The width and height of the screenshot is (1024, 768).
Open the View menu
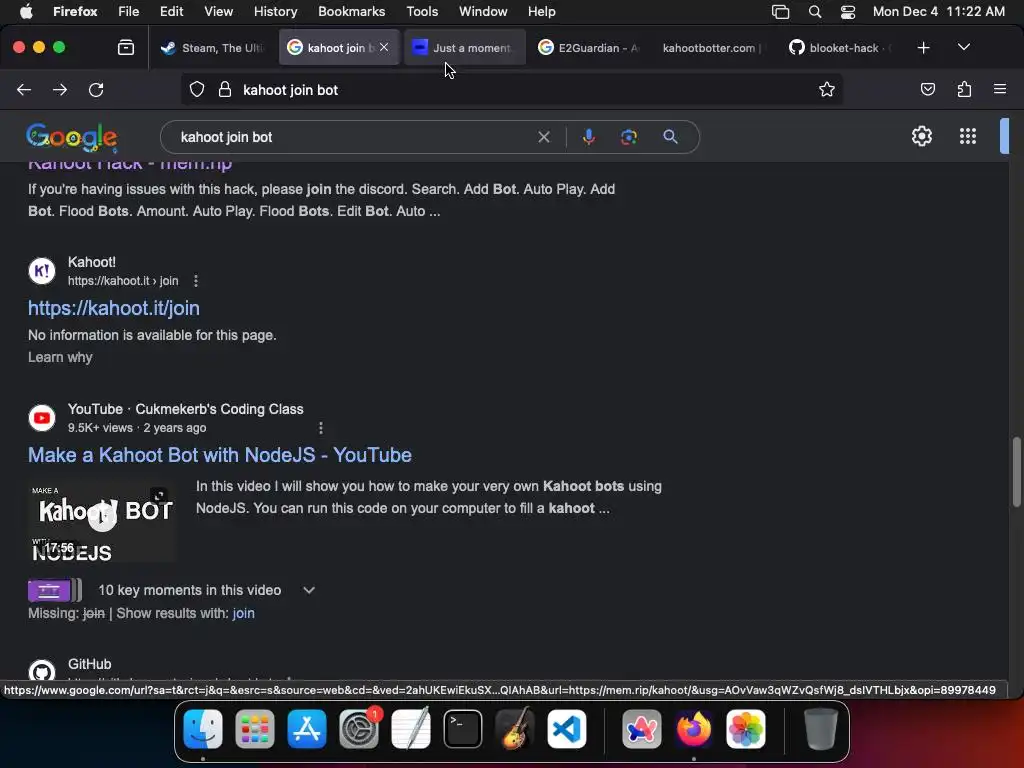pyautogui.click(x=218, y=12)
